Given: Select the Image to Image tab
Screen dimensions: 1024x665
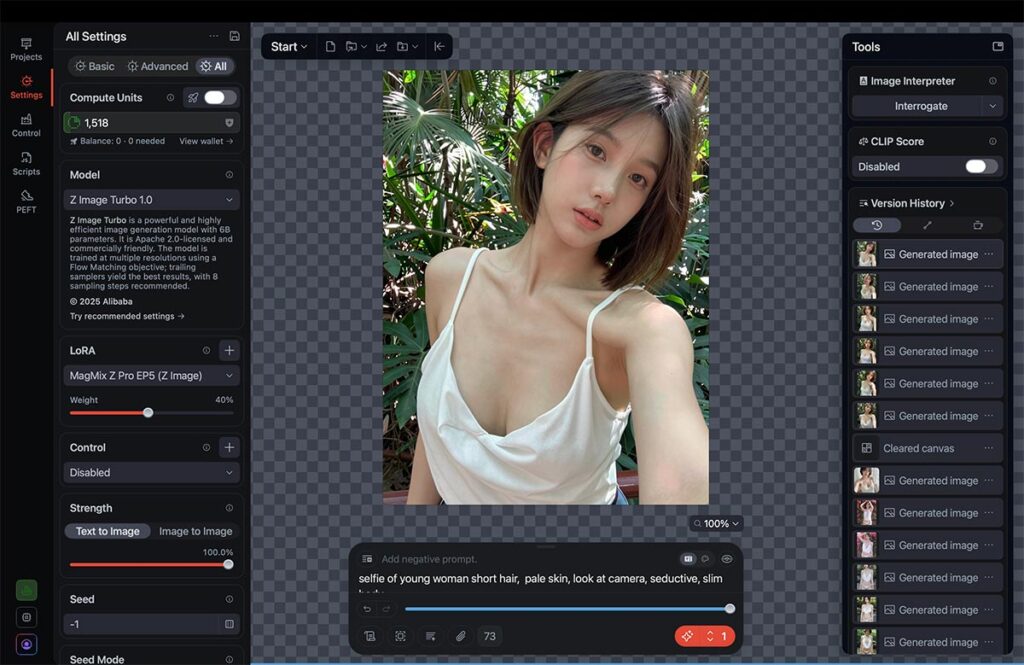Looking at the screenshot, I should [195, 532].
